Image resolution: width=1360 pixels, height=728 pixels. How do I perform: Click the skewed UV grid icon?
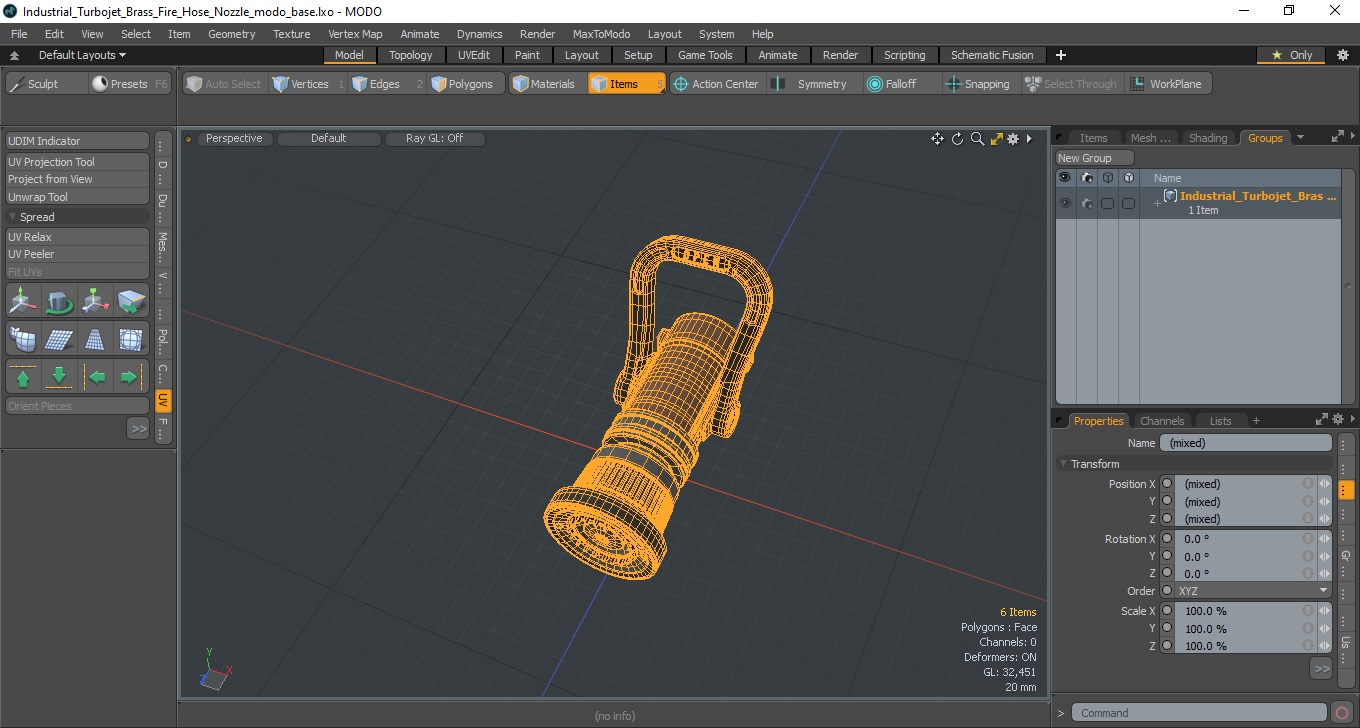pyautogui.click(x=59, y=339)
